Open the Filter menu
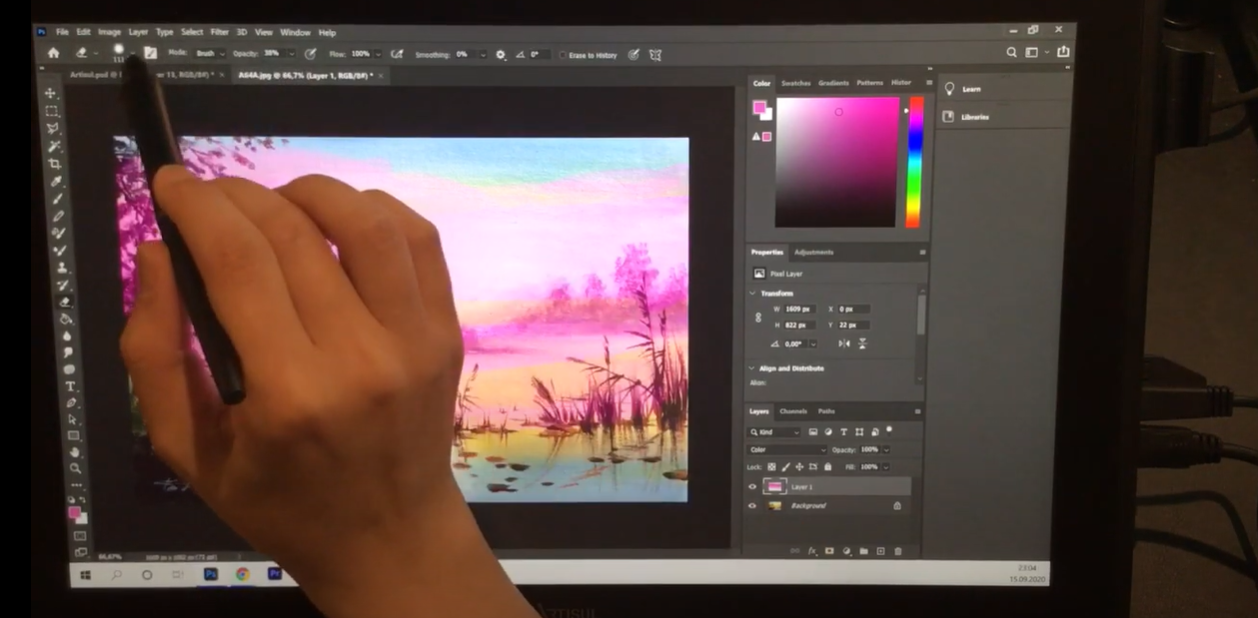The width and height of the screenshot is (1258, 618). [x=219, y=32]
